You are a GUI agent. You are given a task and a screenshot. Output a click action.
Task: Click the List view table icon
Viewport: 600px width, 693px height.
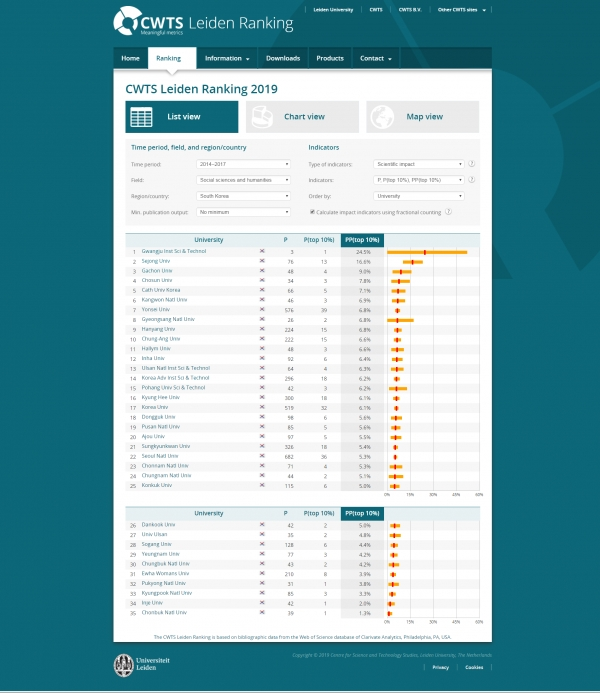point(141,117)
